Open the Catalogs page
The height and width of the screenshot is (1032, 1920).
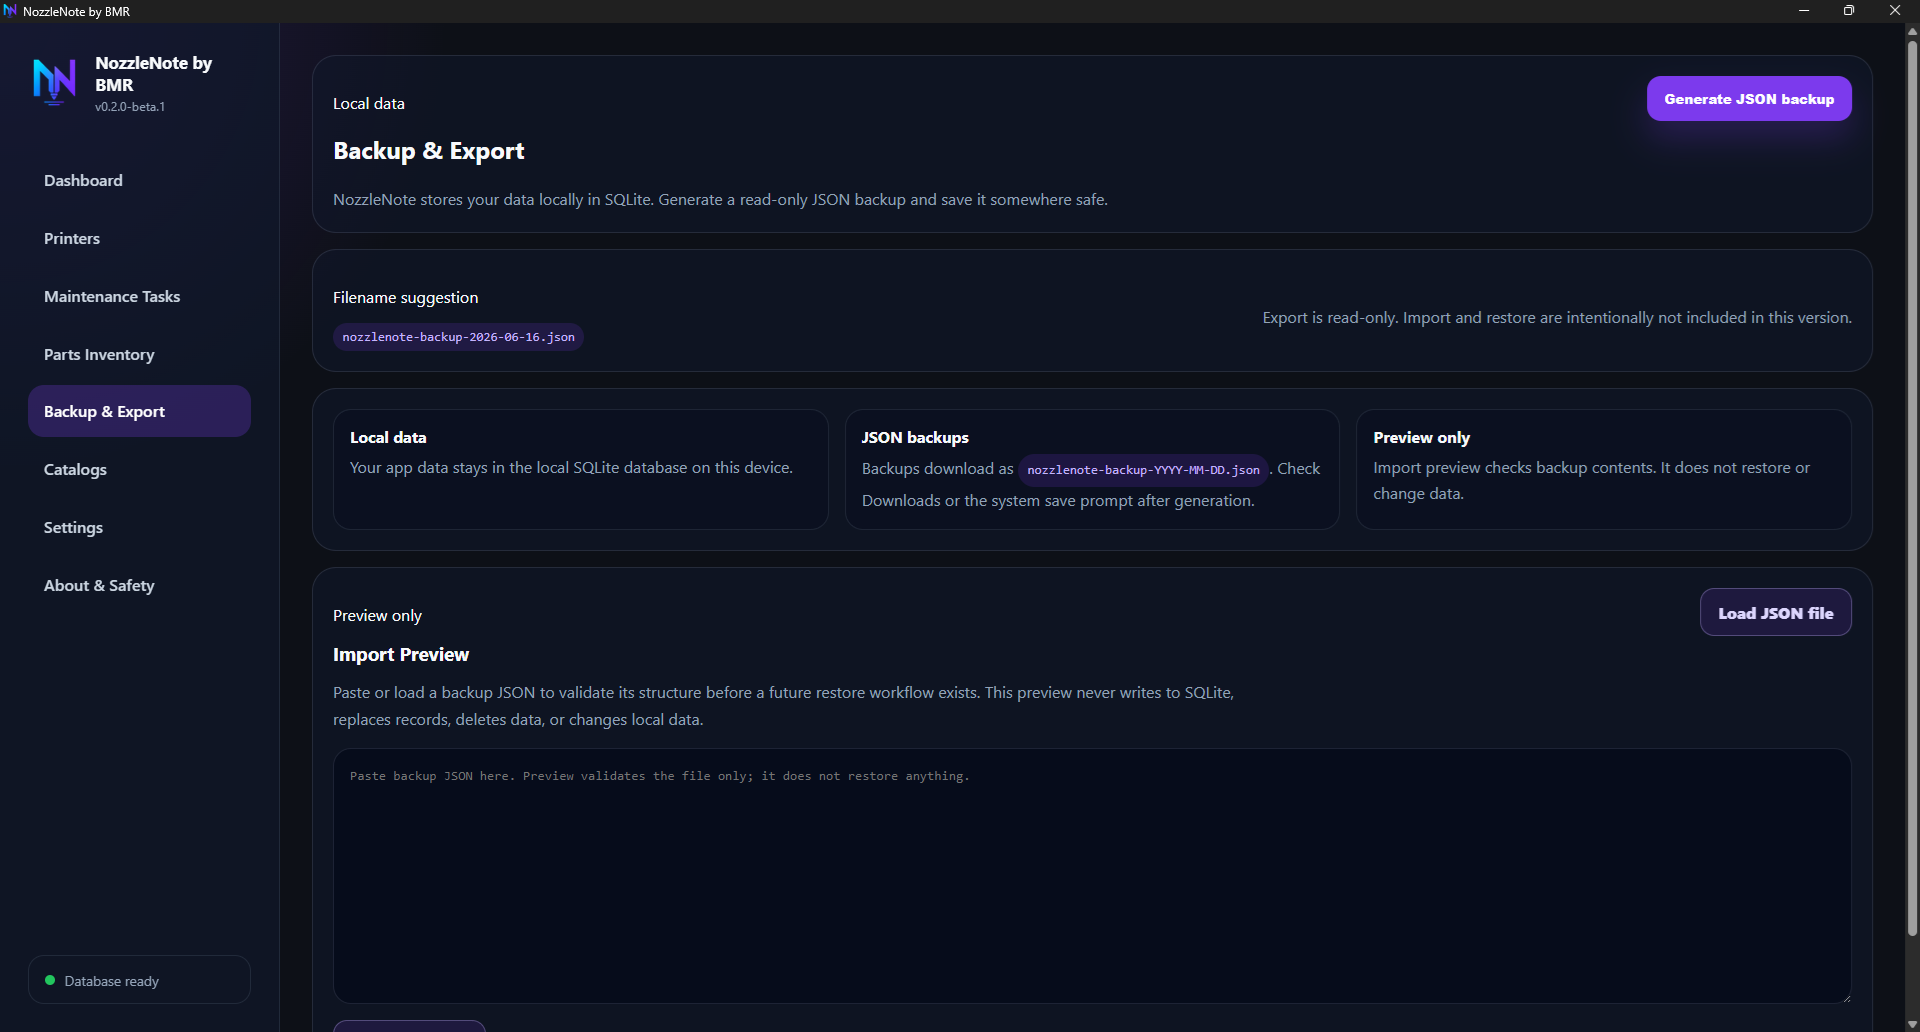pos(139,469)
